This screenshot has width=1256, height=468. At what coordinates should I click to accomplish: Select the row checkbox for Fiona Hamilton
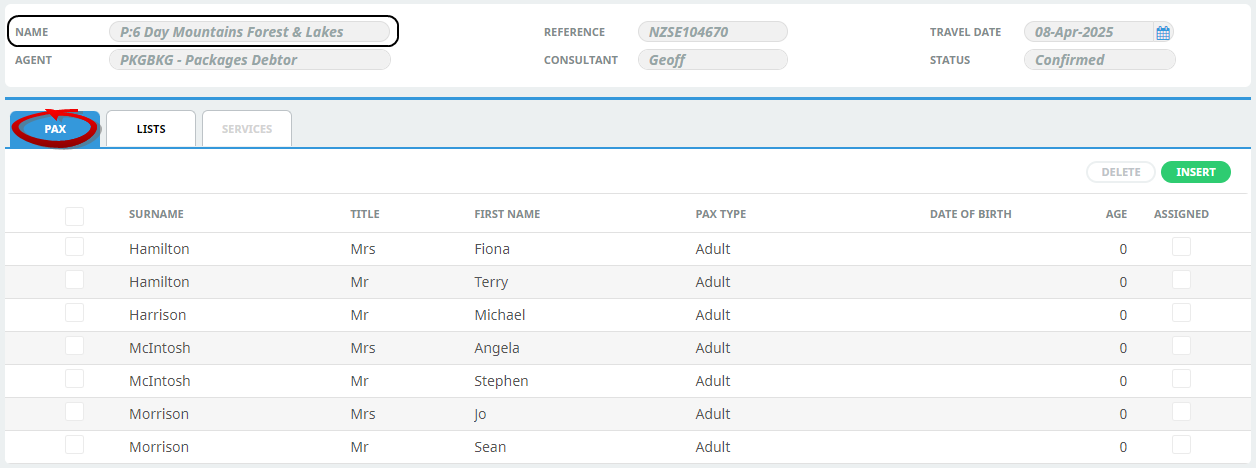point(74,248)
